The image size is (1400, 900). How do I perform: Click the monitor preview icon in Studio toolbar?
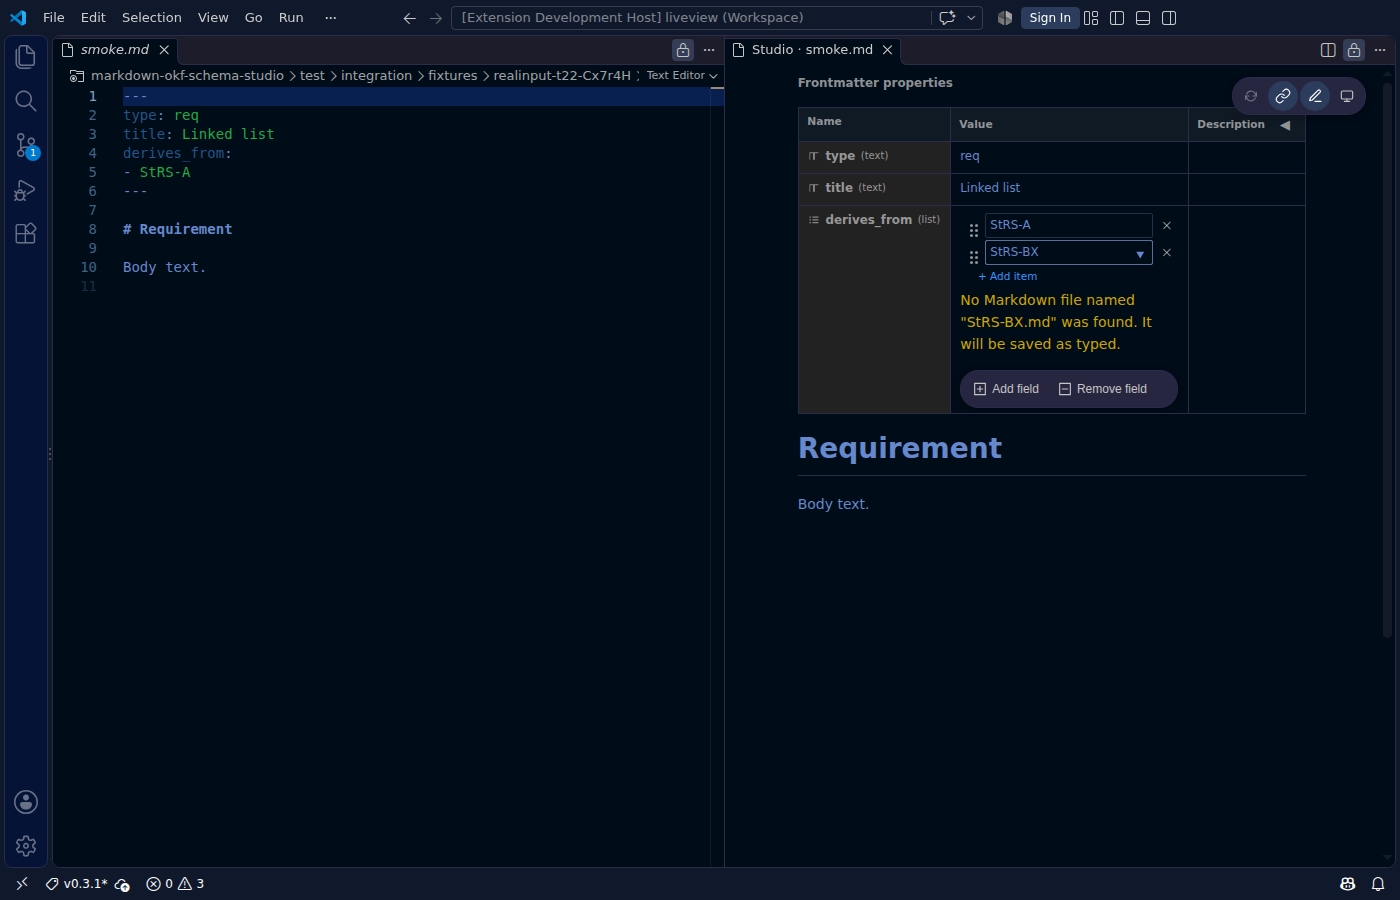click(1347, 96)
